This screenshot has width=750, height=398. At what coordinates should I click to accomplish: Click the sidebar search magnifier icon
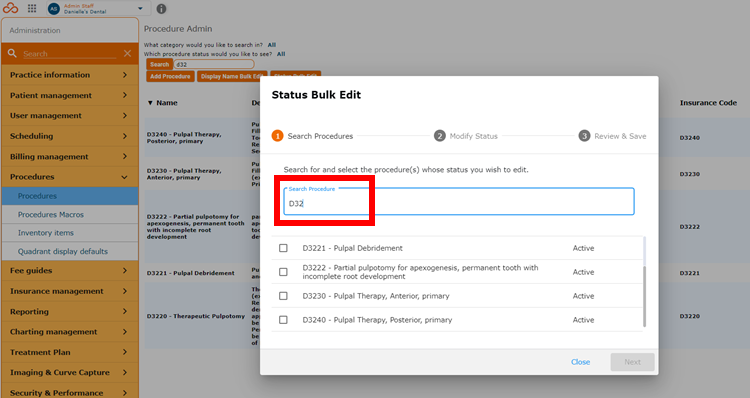pos(12,53)
